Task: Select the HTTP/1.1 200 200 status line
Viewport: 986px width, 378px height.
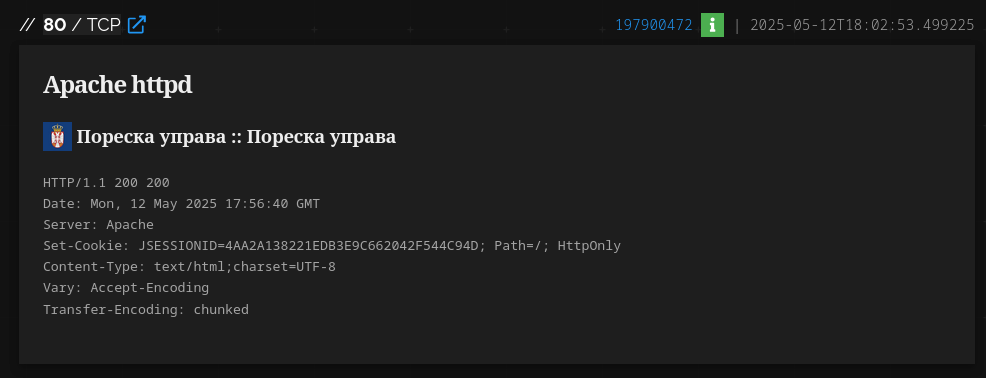Action: 106,183
